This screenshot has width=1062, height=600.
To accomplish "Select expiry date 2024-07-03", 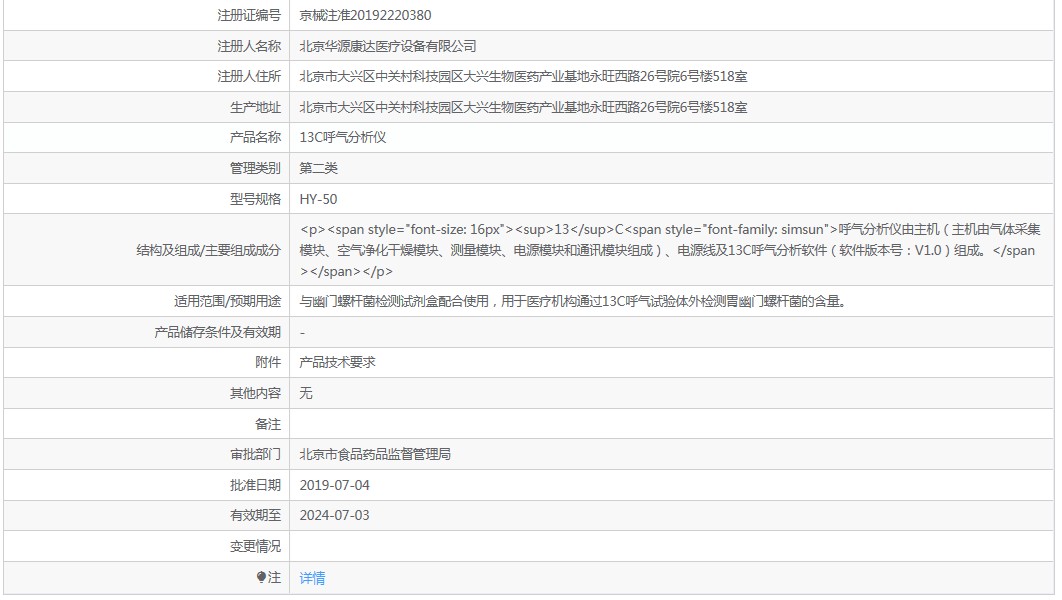I will pos(335,515).
